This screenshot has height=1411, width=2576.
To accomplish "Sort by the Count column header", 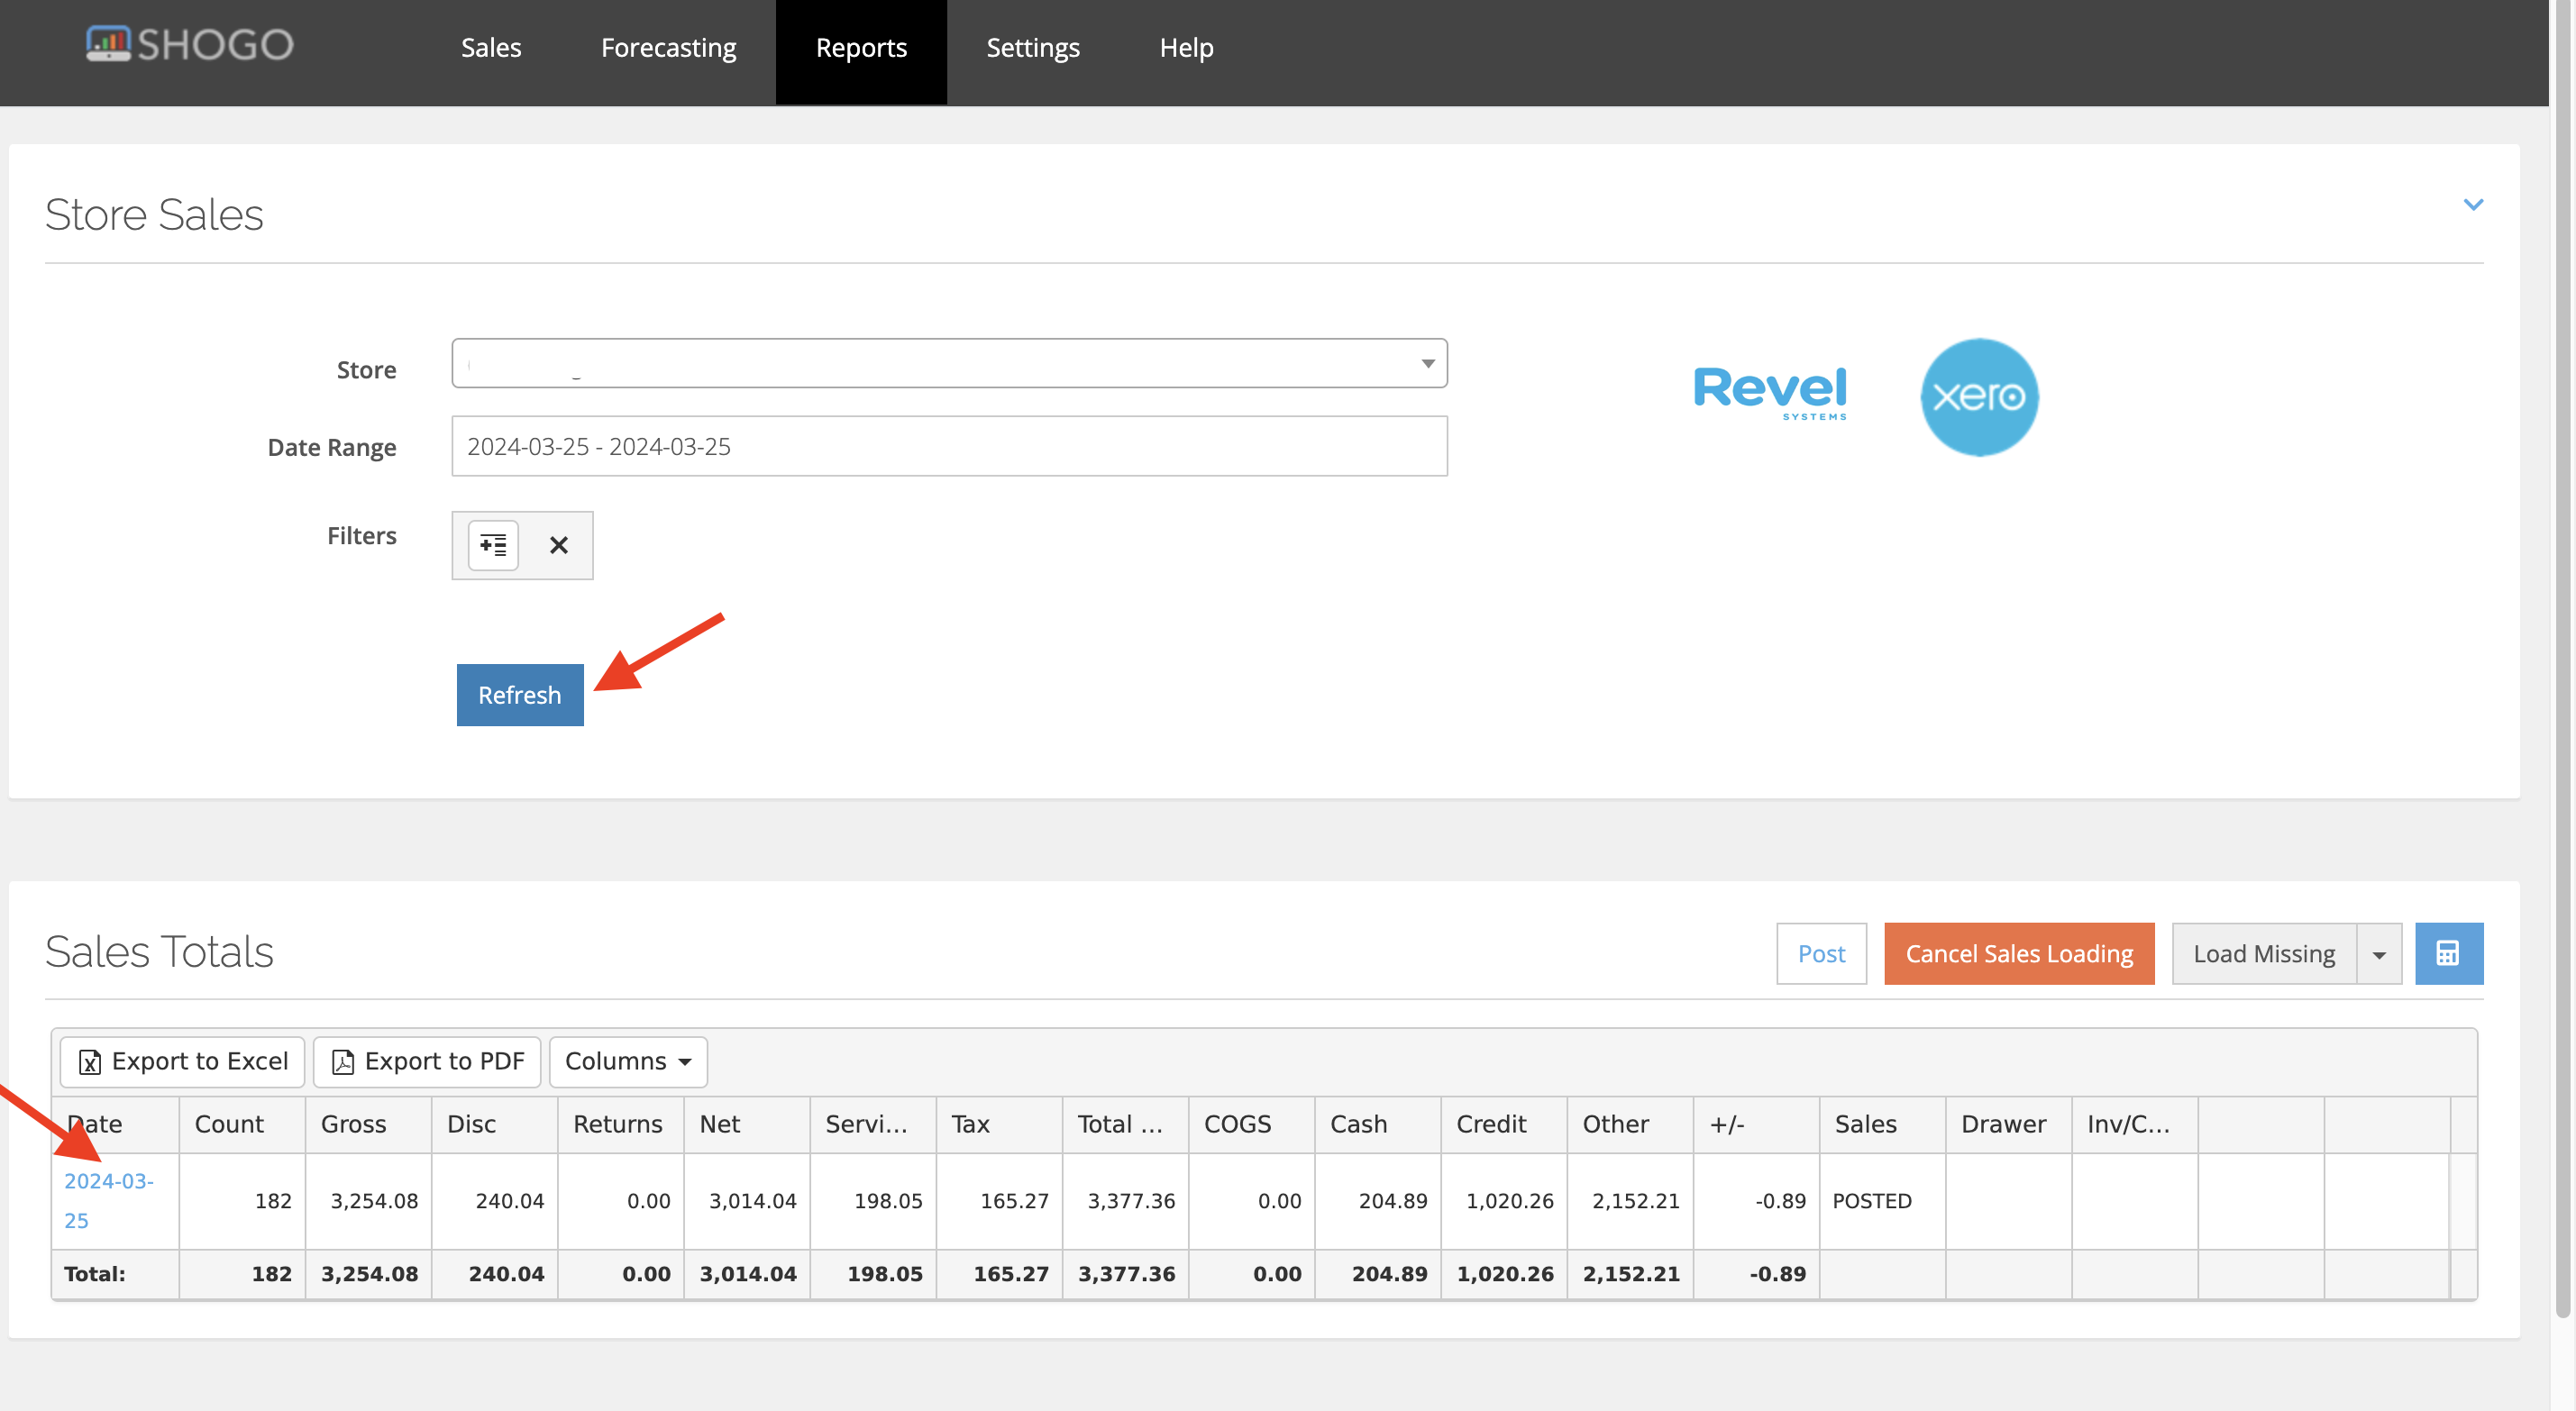I will coord(242,1125).
